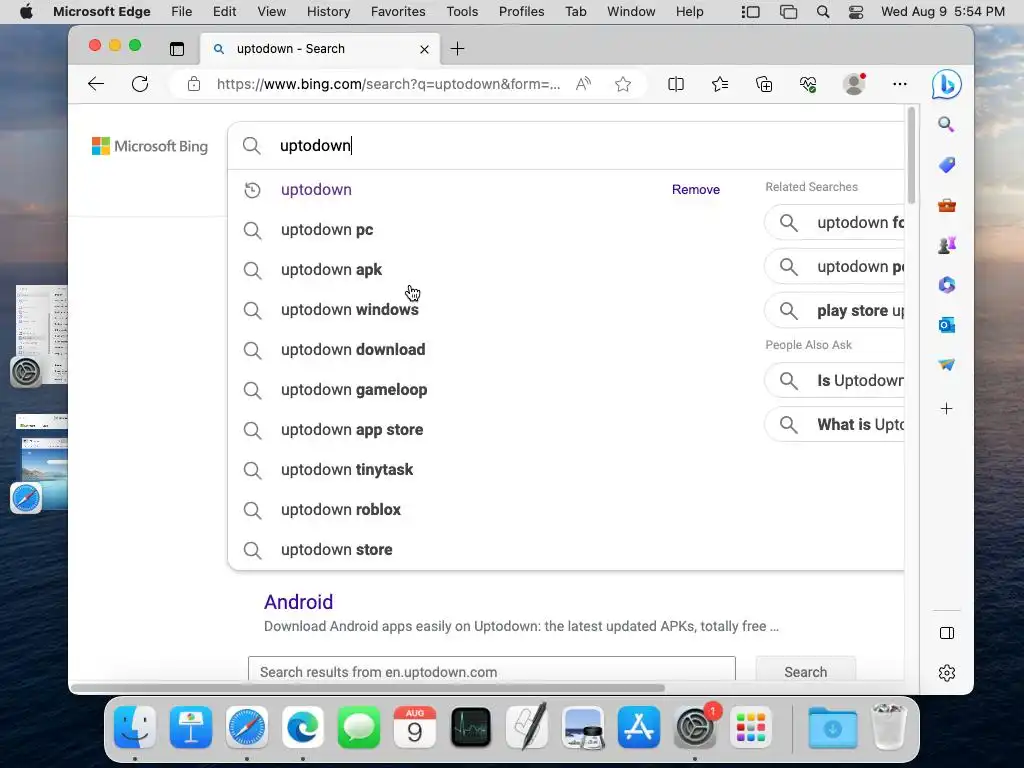Choose suggestion uptodown tinytask

[347, 470]
